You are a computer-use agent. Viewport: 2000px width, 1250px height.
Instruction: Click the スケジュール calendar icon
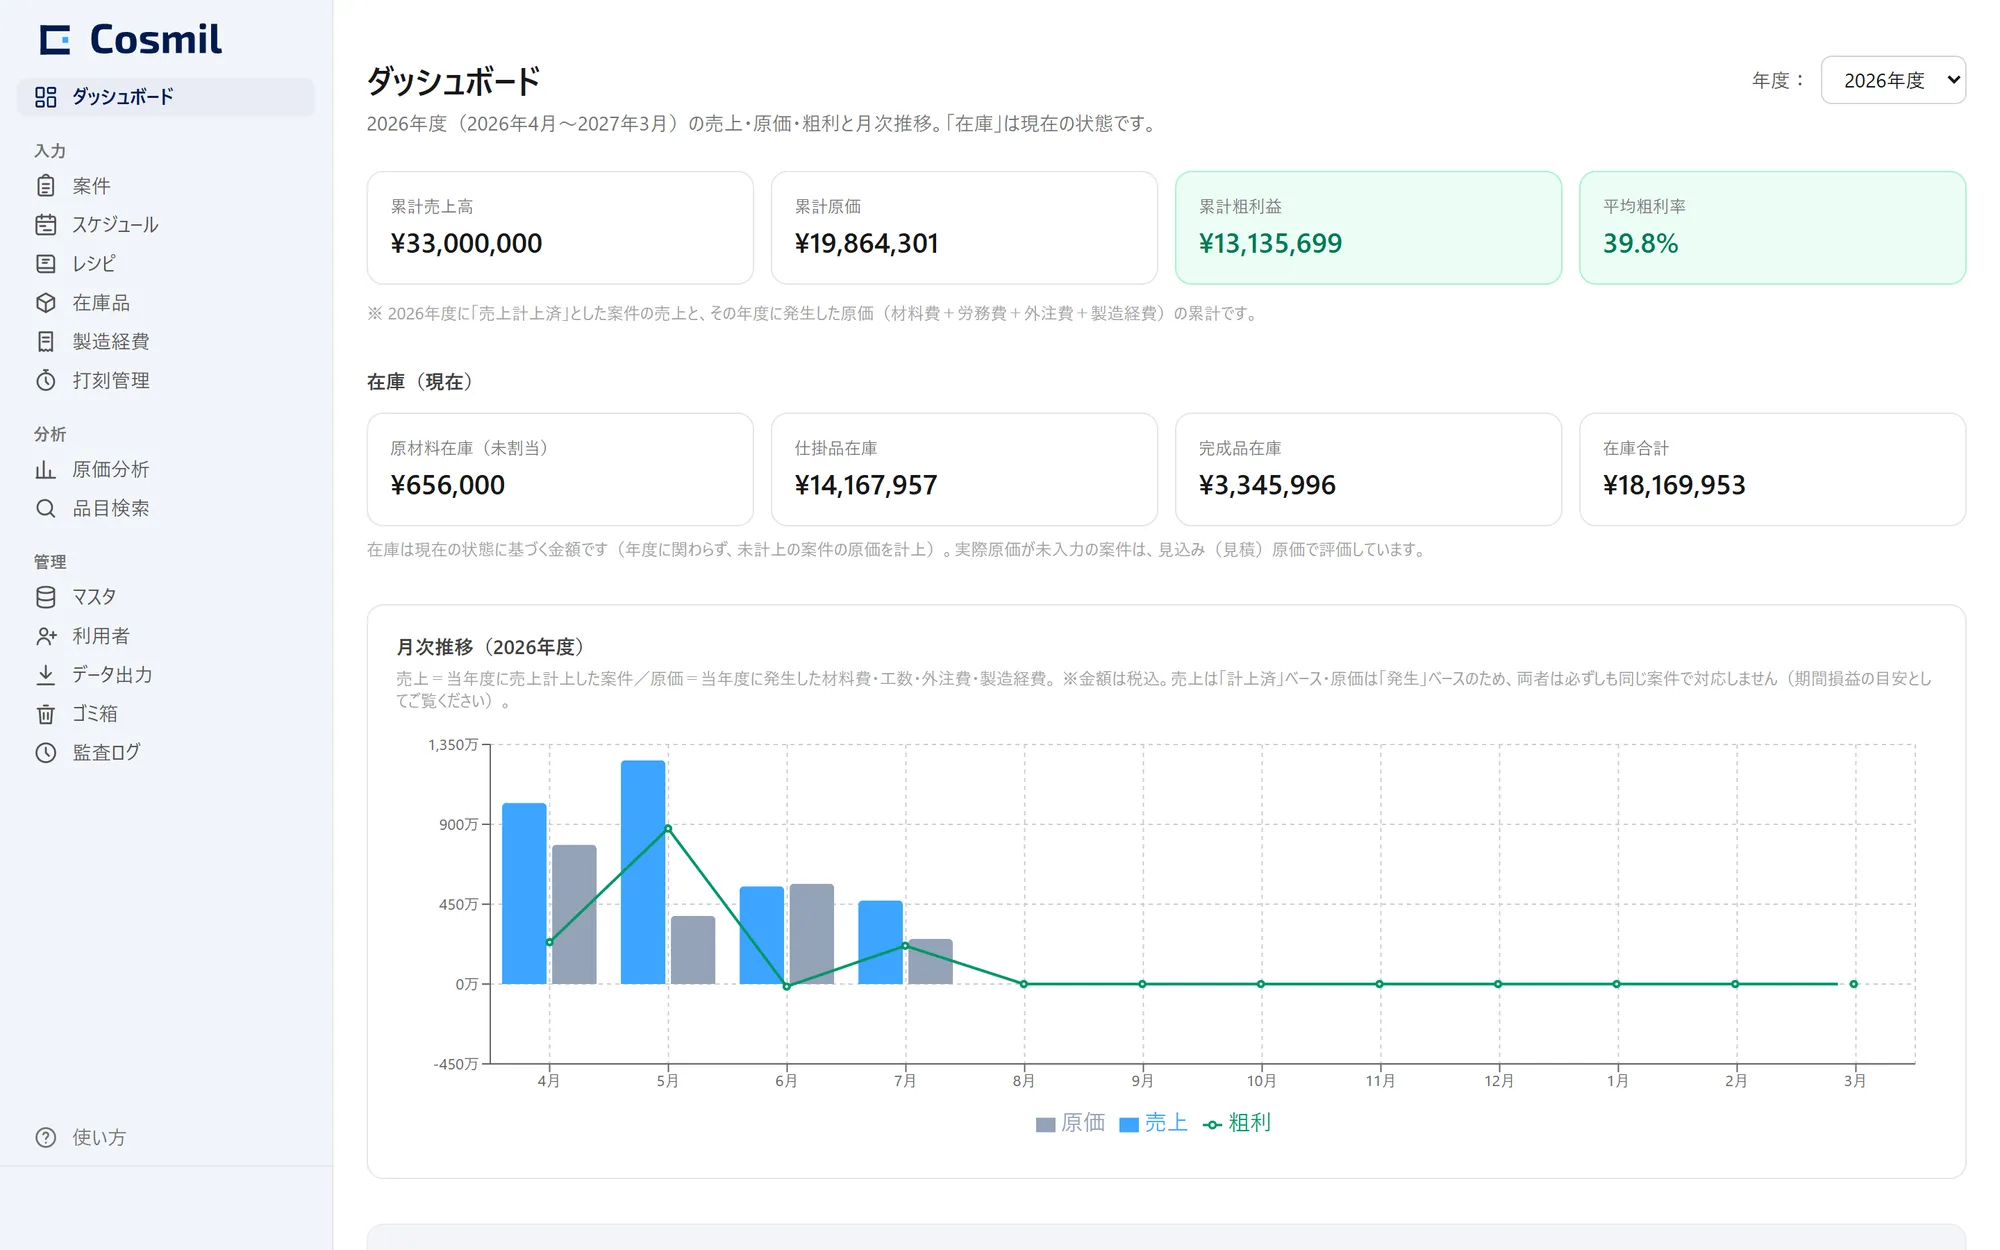[46, 225]
